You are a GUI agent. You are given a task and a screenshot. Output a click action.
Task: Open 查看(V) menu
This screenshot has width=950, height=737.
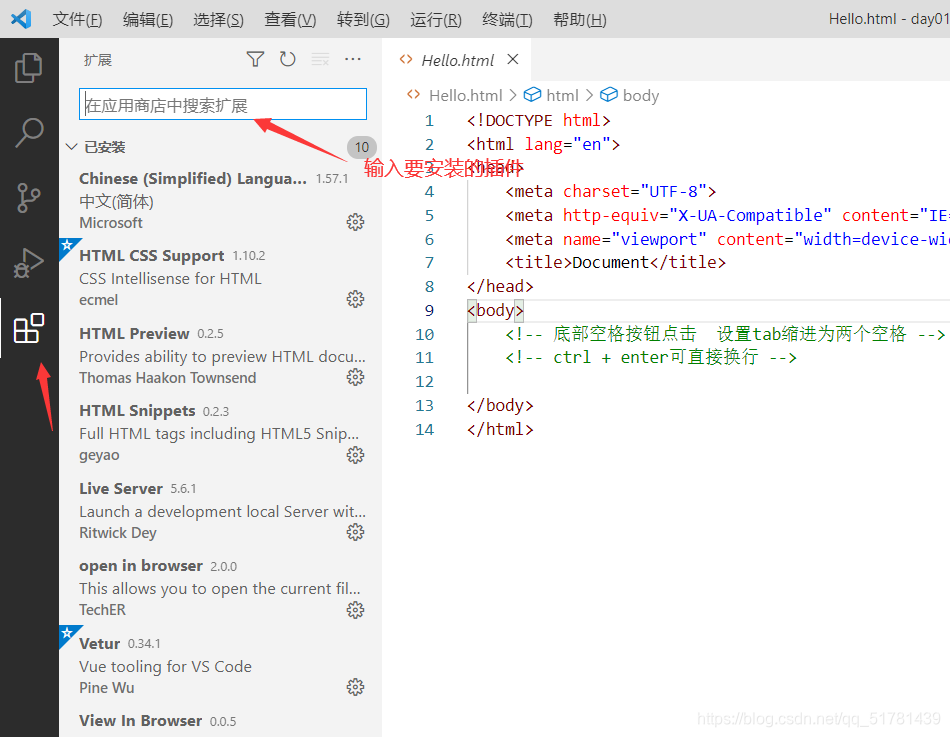pos(290,19)
